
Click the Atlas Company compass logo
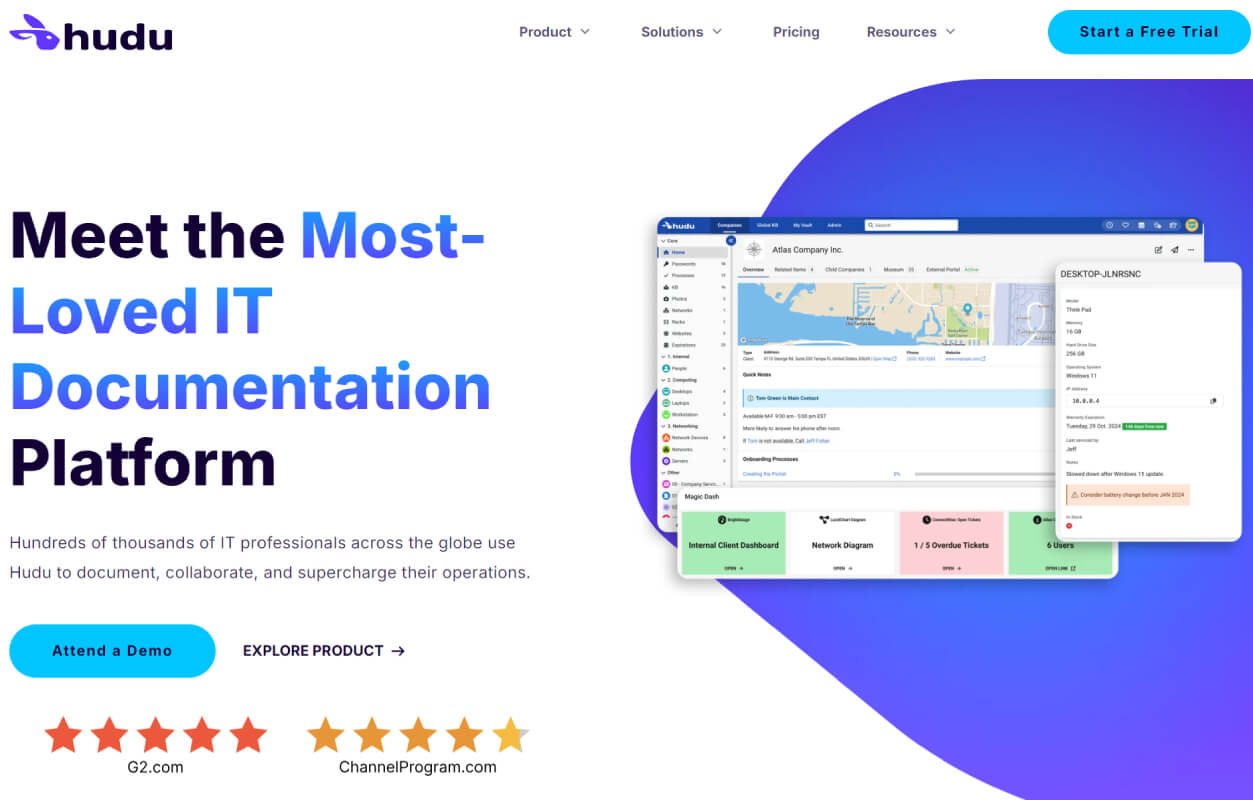754,249
